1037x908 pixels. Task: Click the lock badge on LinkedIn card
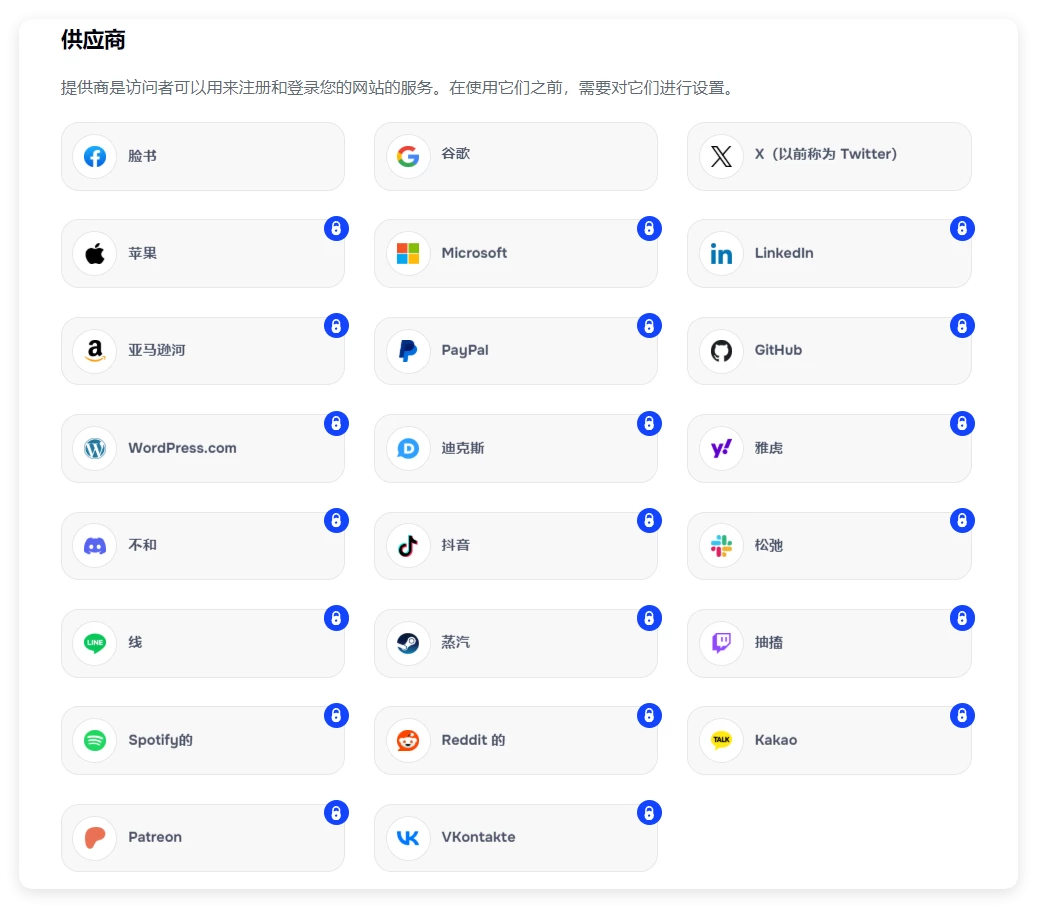(x=962, y=229)
